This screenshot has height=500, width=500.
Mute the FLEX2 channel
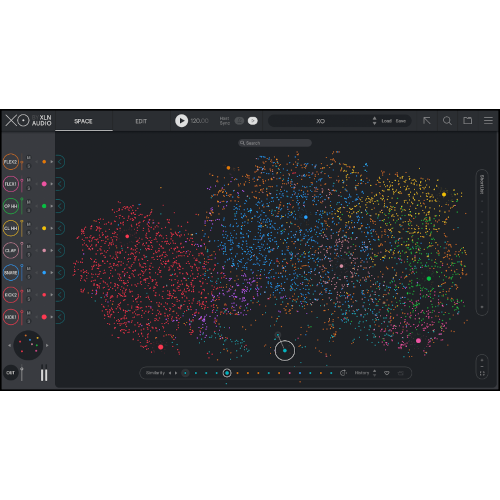click(x=29, y=158)
